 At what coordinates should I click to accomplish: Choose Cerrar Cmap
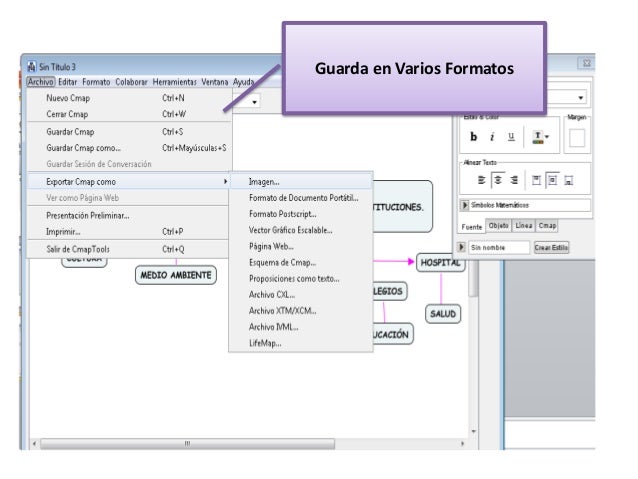click(129, 114)
